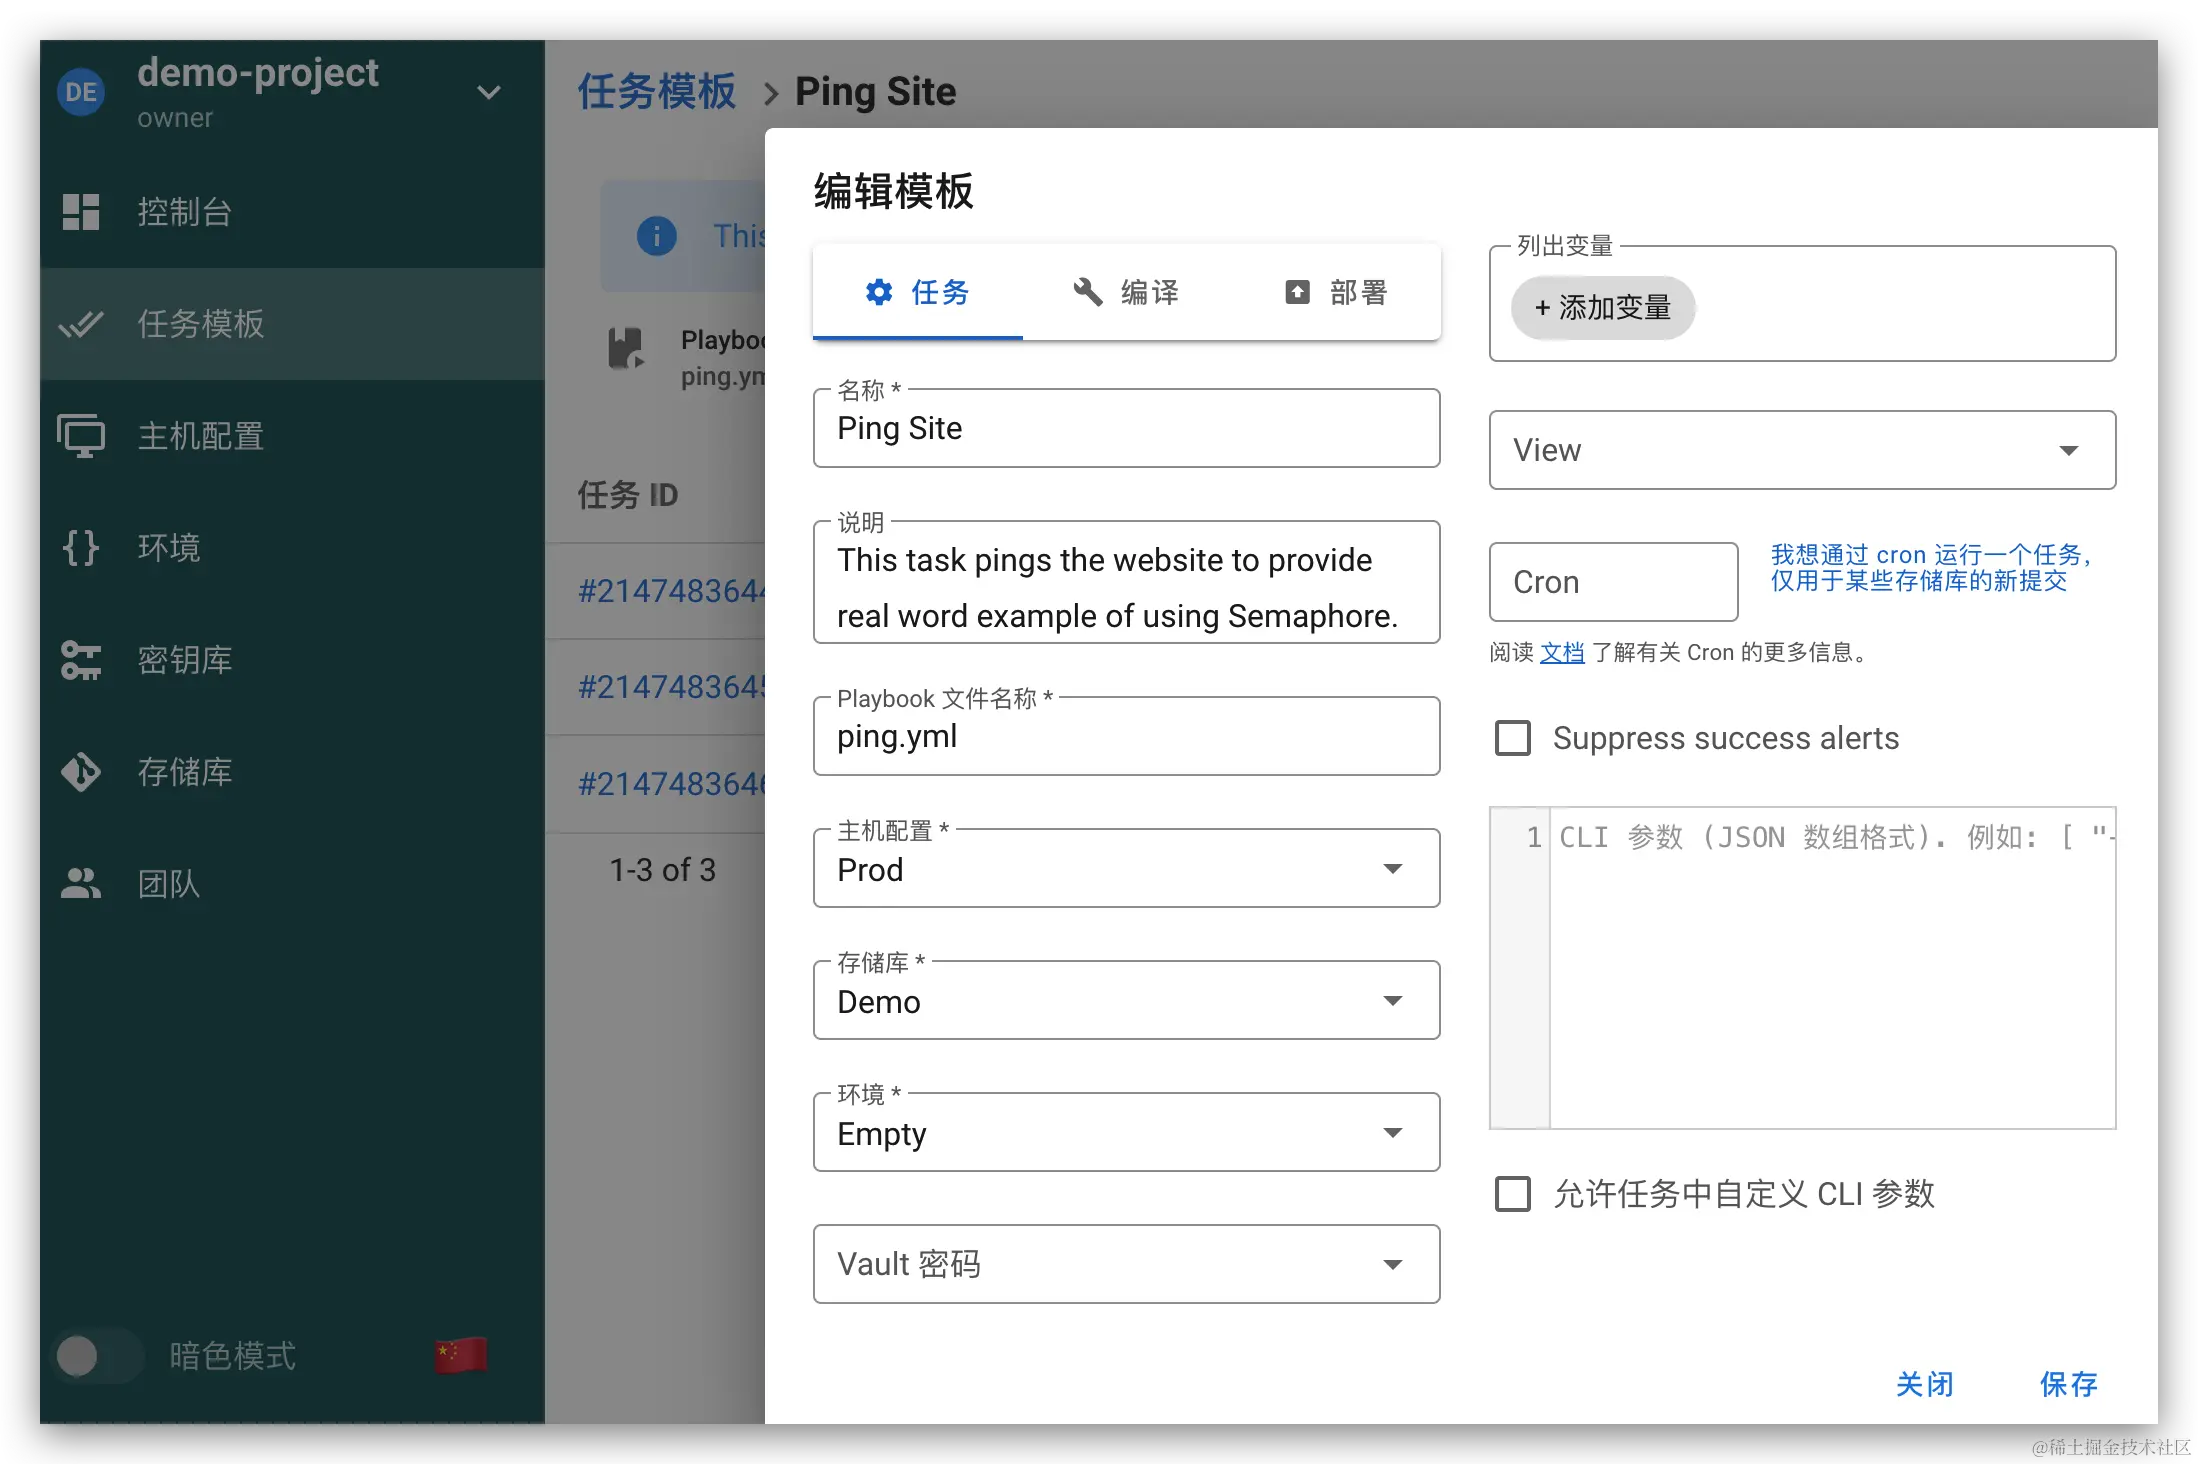Click into the Cron input field
2198x1464 pixels.
pos(1612,582)
